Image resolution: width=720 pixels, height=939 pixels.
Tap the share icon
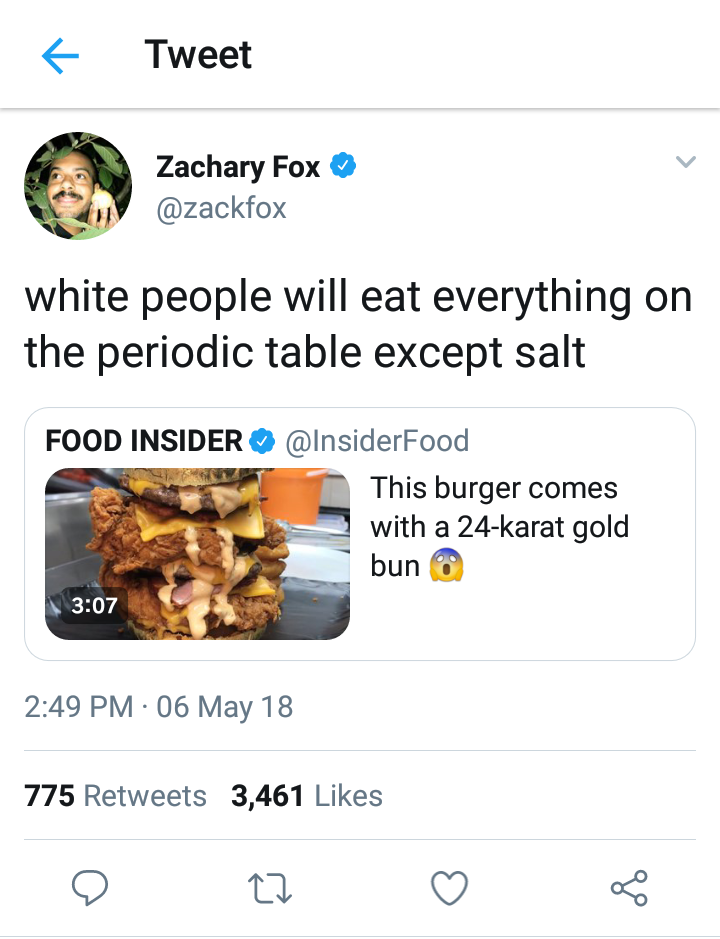coord(629,887)
